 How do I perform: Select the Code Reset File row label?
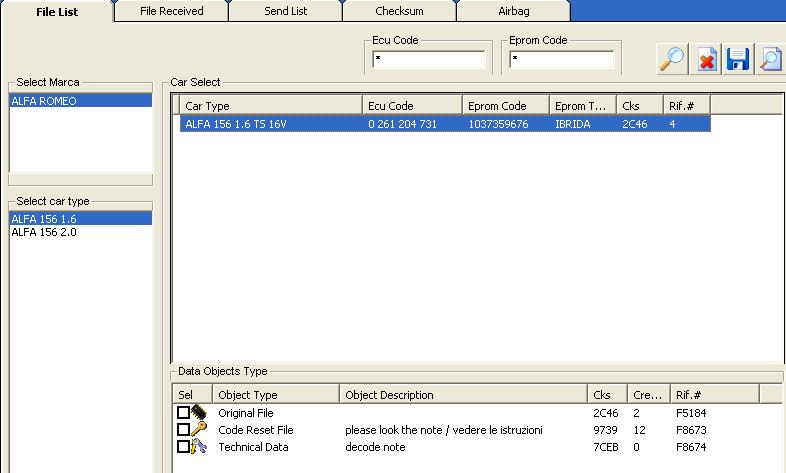pos(256,430)
